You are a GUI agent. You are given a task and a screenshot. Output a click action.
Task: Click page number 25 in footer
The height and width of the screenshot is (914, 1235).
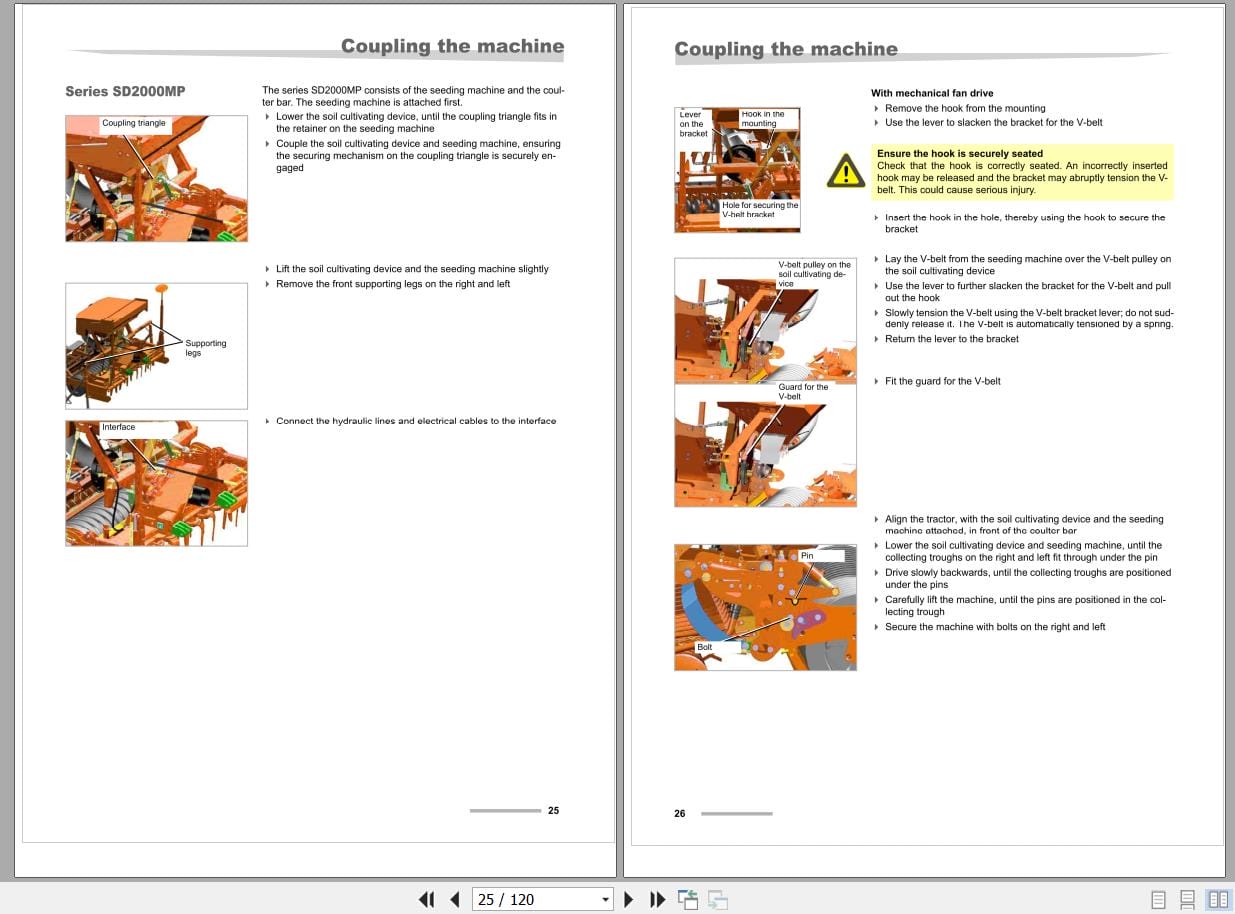553,810
